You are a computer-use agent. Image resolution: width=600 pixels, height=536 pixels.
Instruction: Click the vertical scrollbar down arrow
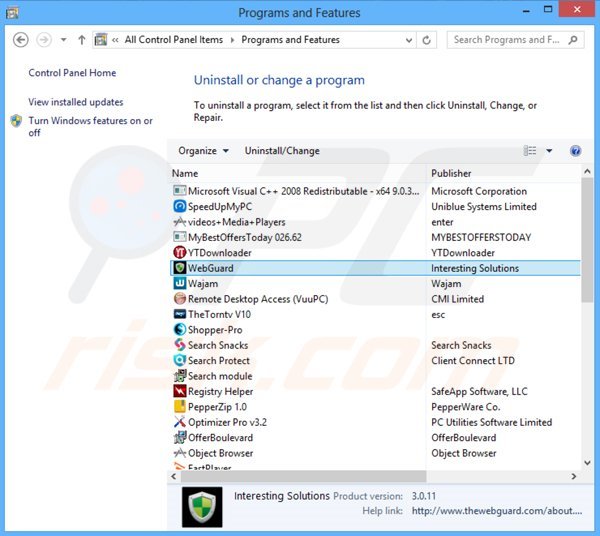tap(587, 463)
